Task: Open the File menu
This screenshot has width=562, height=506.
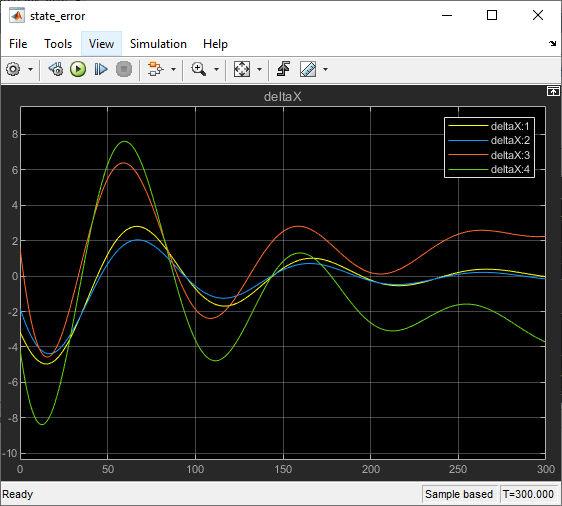Action: 18,44
